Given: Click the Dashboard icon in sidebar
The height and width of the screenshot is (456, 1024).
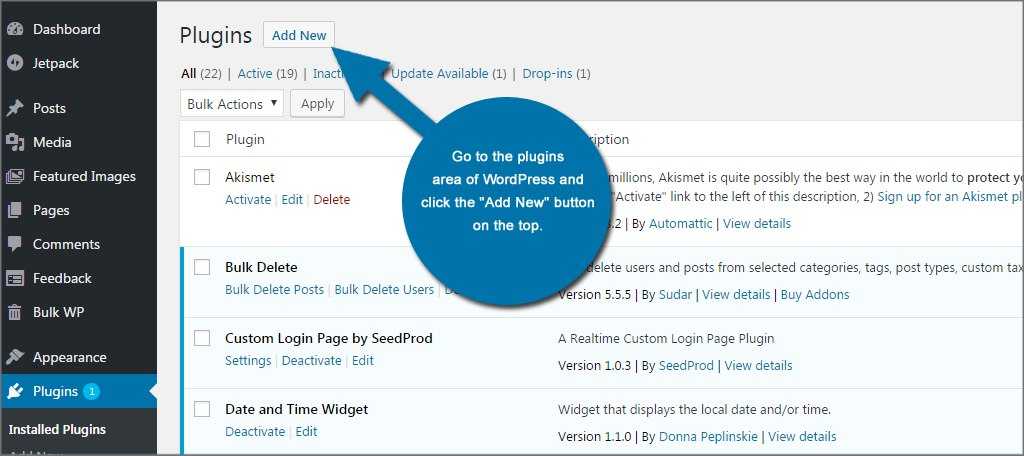Looking at the screenshot, I should point(15,29).
